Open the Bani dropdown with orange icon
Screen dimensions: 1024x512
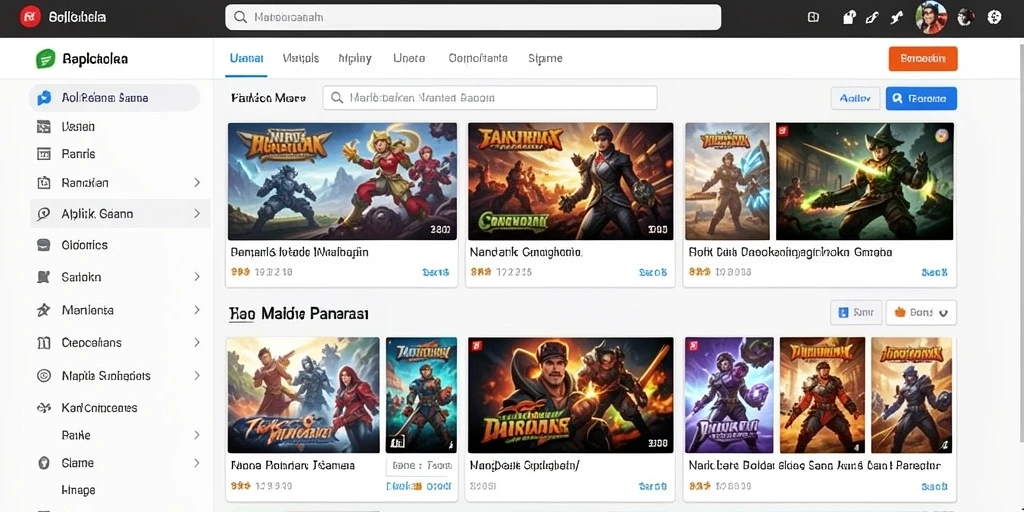pos(921,313)
